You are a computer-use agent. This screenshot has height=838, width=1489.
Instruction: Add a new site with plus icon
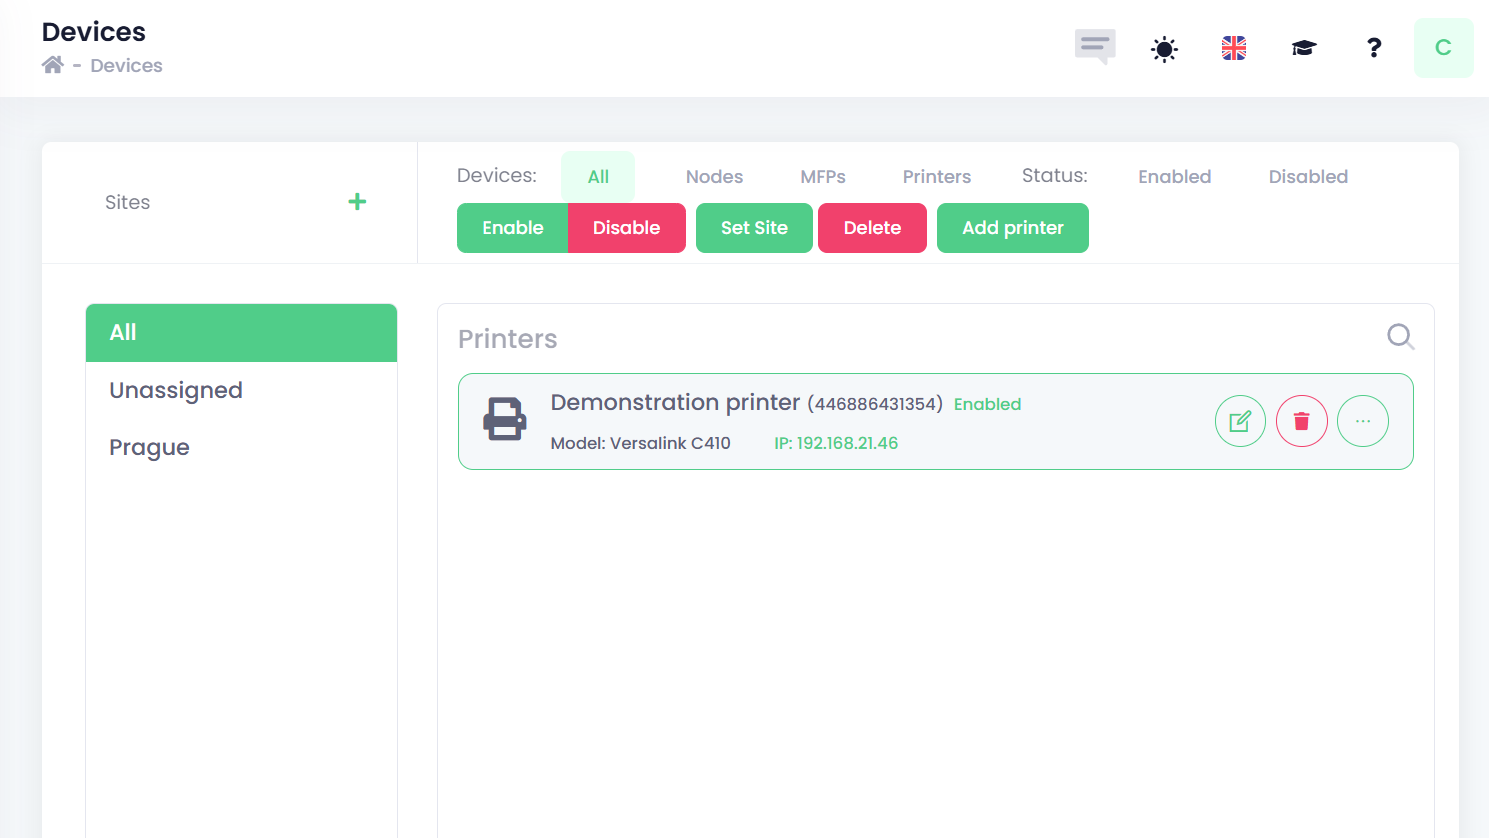(x=357, y=202)
